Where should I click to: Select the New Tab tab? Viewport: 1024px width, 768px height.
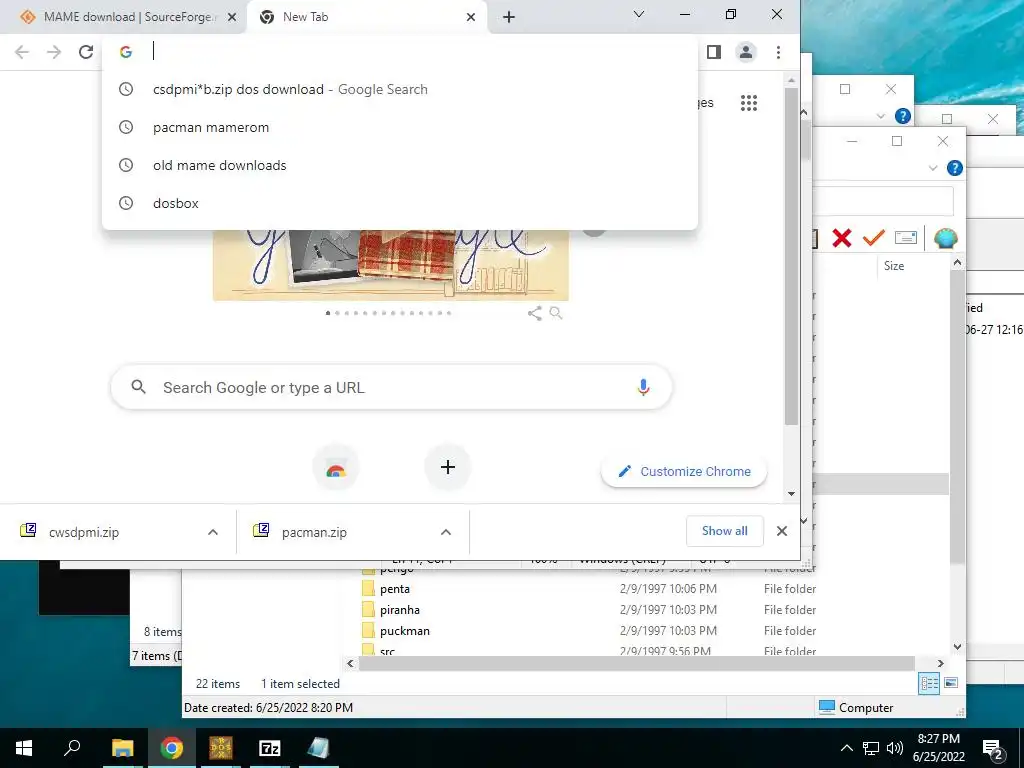pyautogui.click(x=368, y=17)
